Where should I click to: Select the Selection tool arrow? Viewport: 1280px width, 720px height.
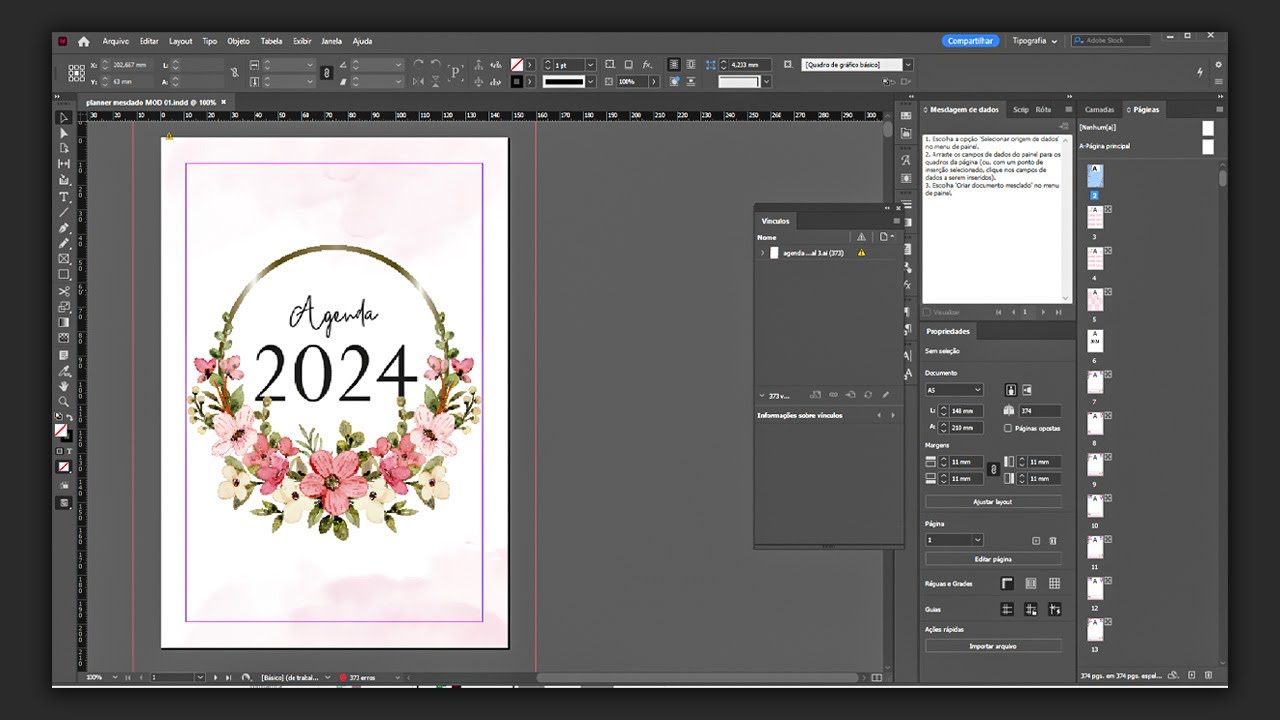pos(64,118)
